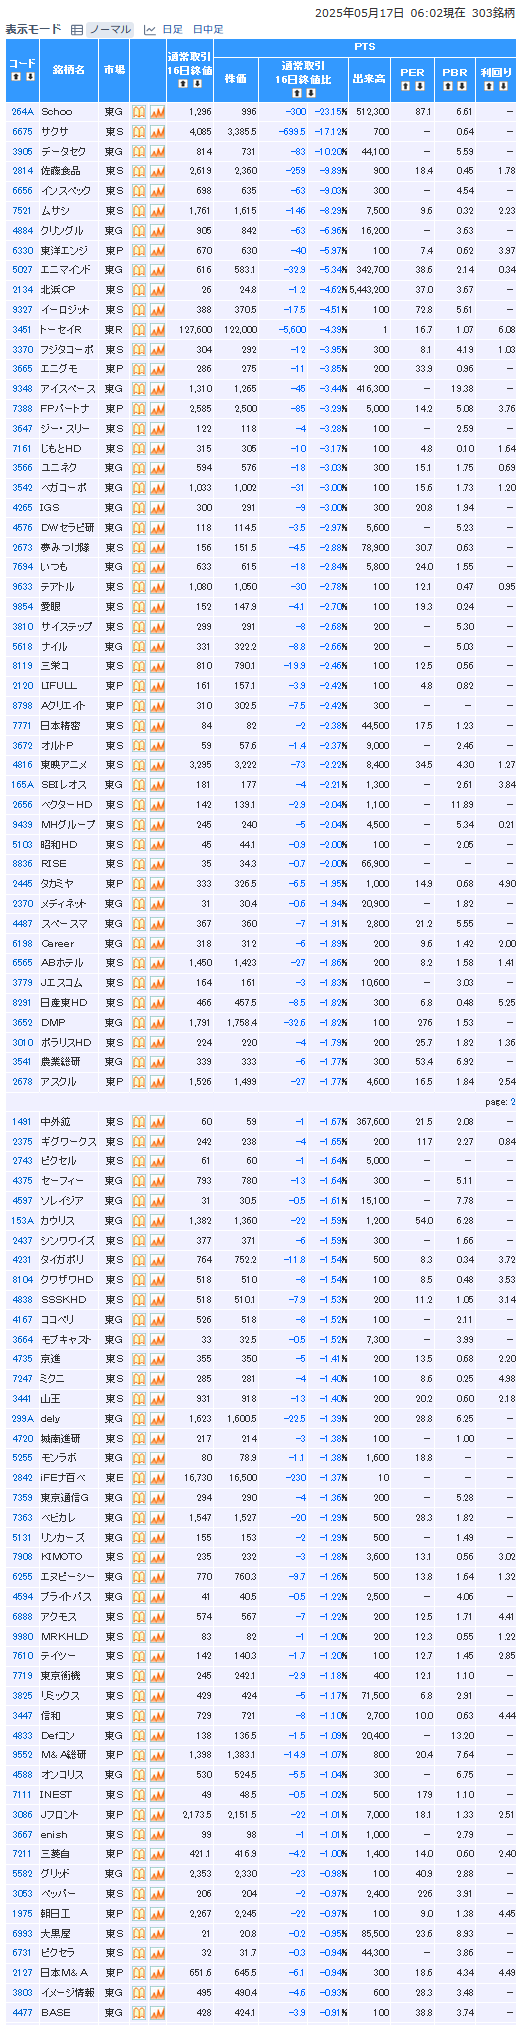Screen dimensions: 522x2025
Task: Open stock code 3451 link
Action: click(22, 329)
